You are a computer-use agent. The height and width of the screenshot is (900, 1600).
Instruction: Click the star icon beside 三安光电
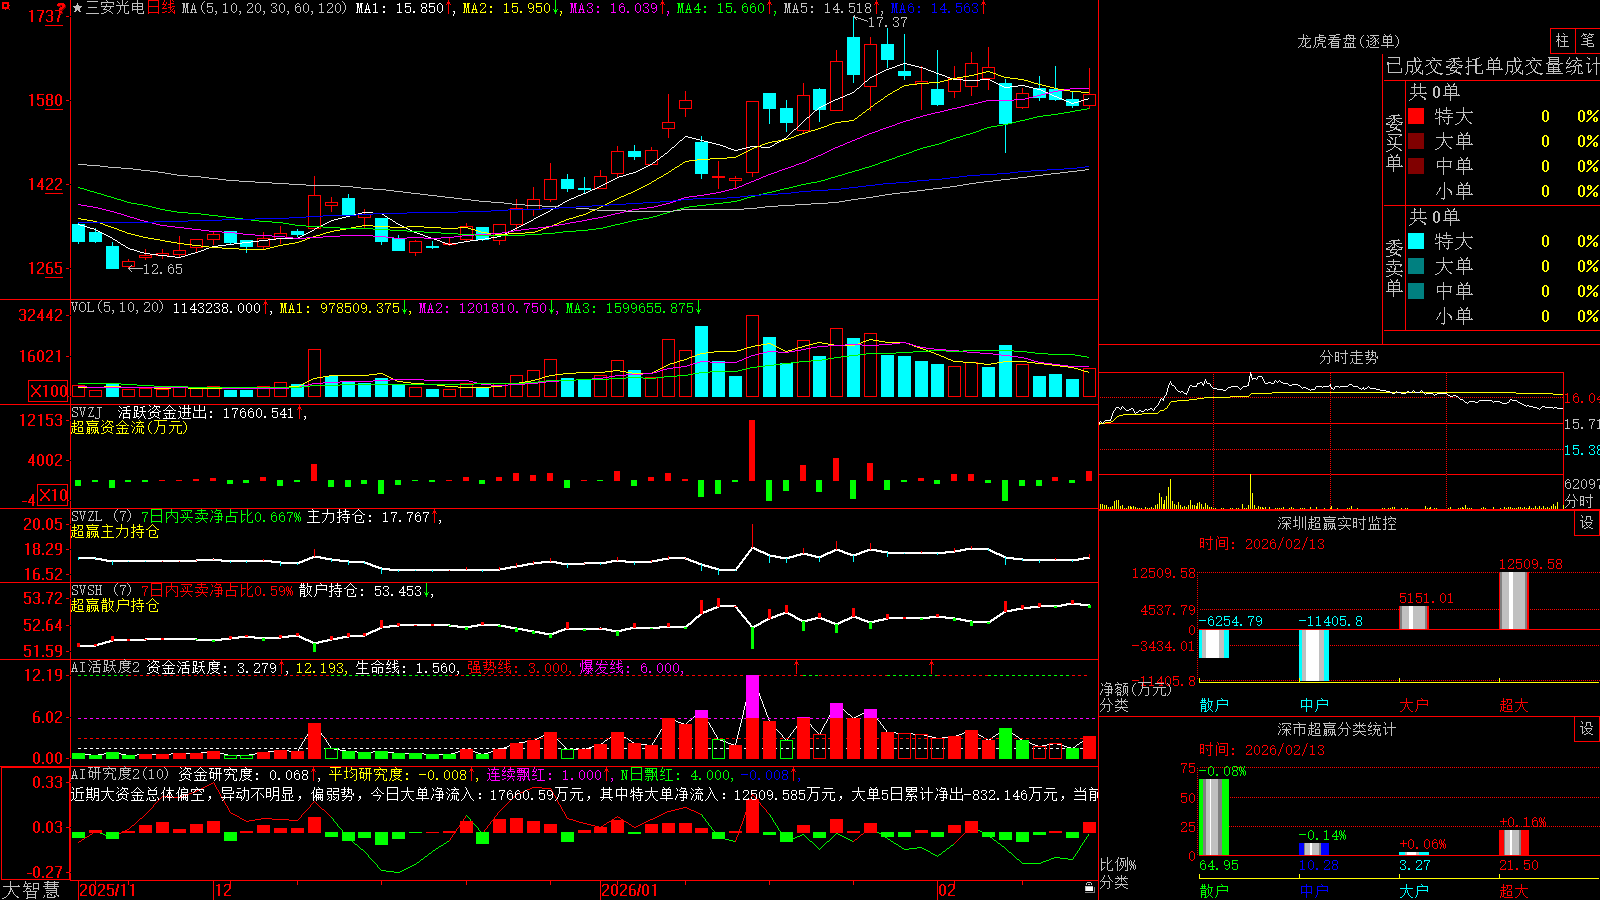point(77,8)
